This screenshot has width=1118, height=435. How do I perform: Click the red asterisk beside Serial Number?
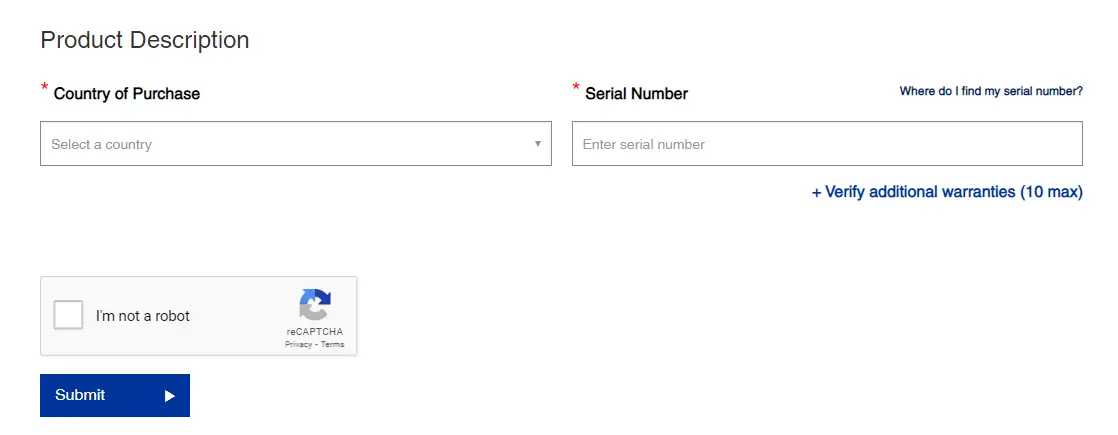point(576,89)
